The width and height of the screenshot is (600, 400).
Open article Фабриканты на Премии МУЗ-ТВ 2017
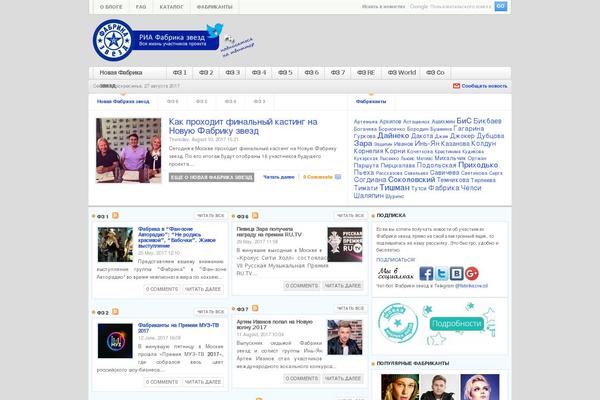(x=178, y=328)
